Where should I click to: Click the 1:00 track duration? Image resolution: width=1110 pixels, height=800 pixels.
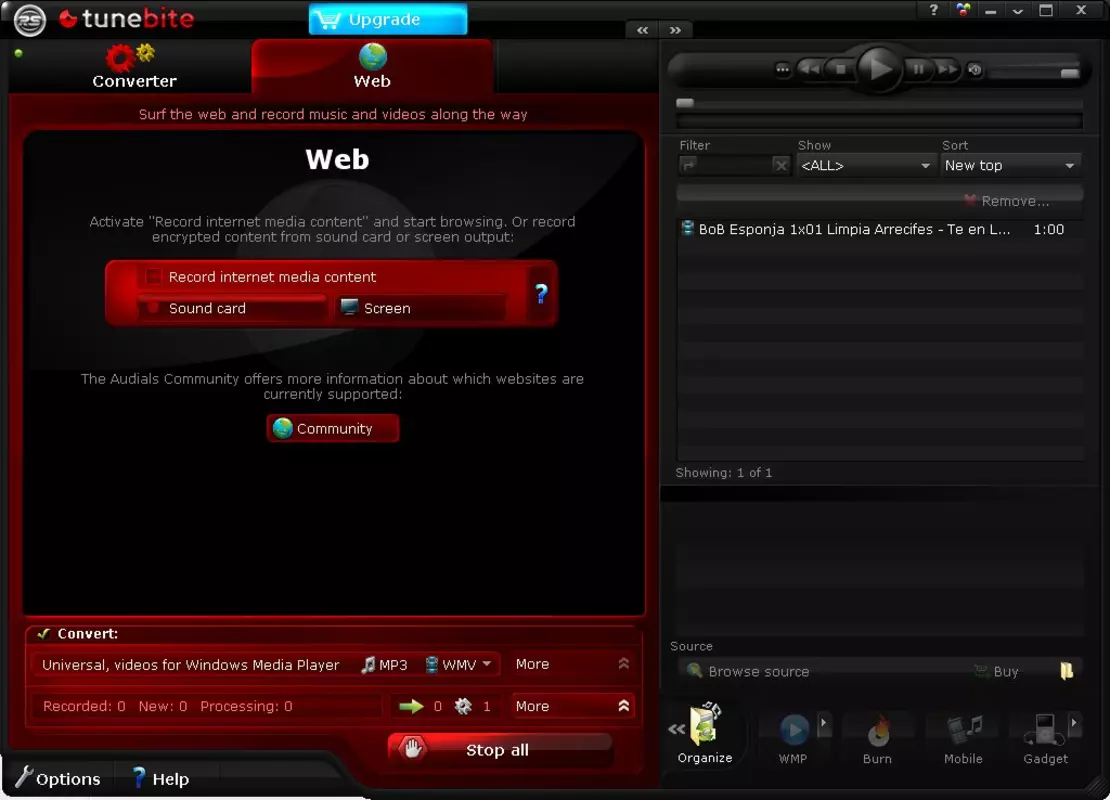(1048, 229)
